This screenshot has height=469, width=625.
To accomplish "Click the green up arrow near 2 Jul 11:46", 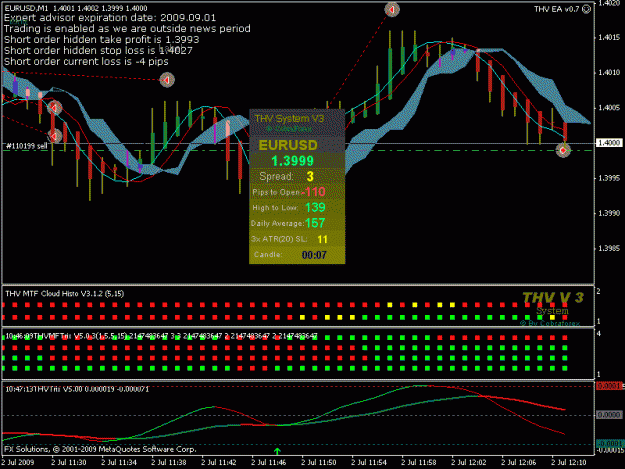I will (277, 451).
